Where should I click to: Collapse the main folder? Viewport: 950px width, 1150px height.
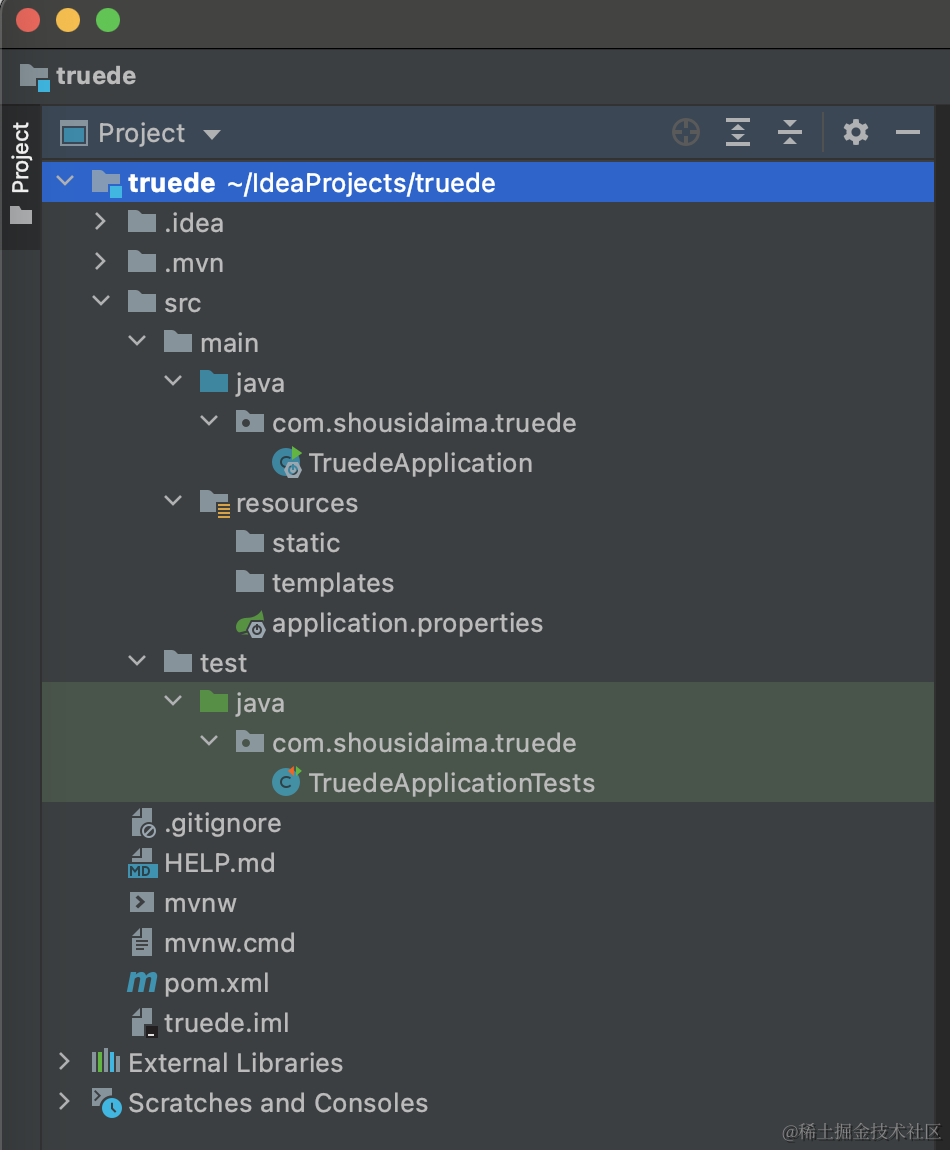[x=137, y=340]
